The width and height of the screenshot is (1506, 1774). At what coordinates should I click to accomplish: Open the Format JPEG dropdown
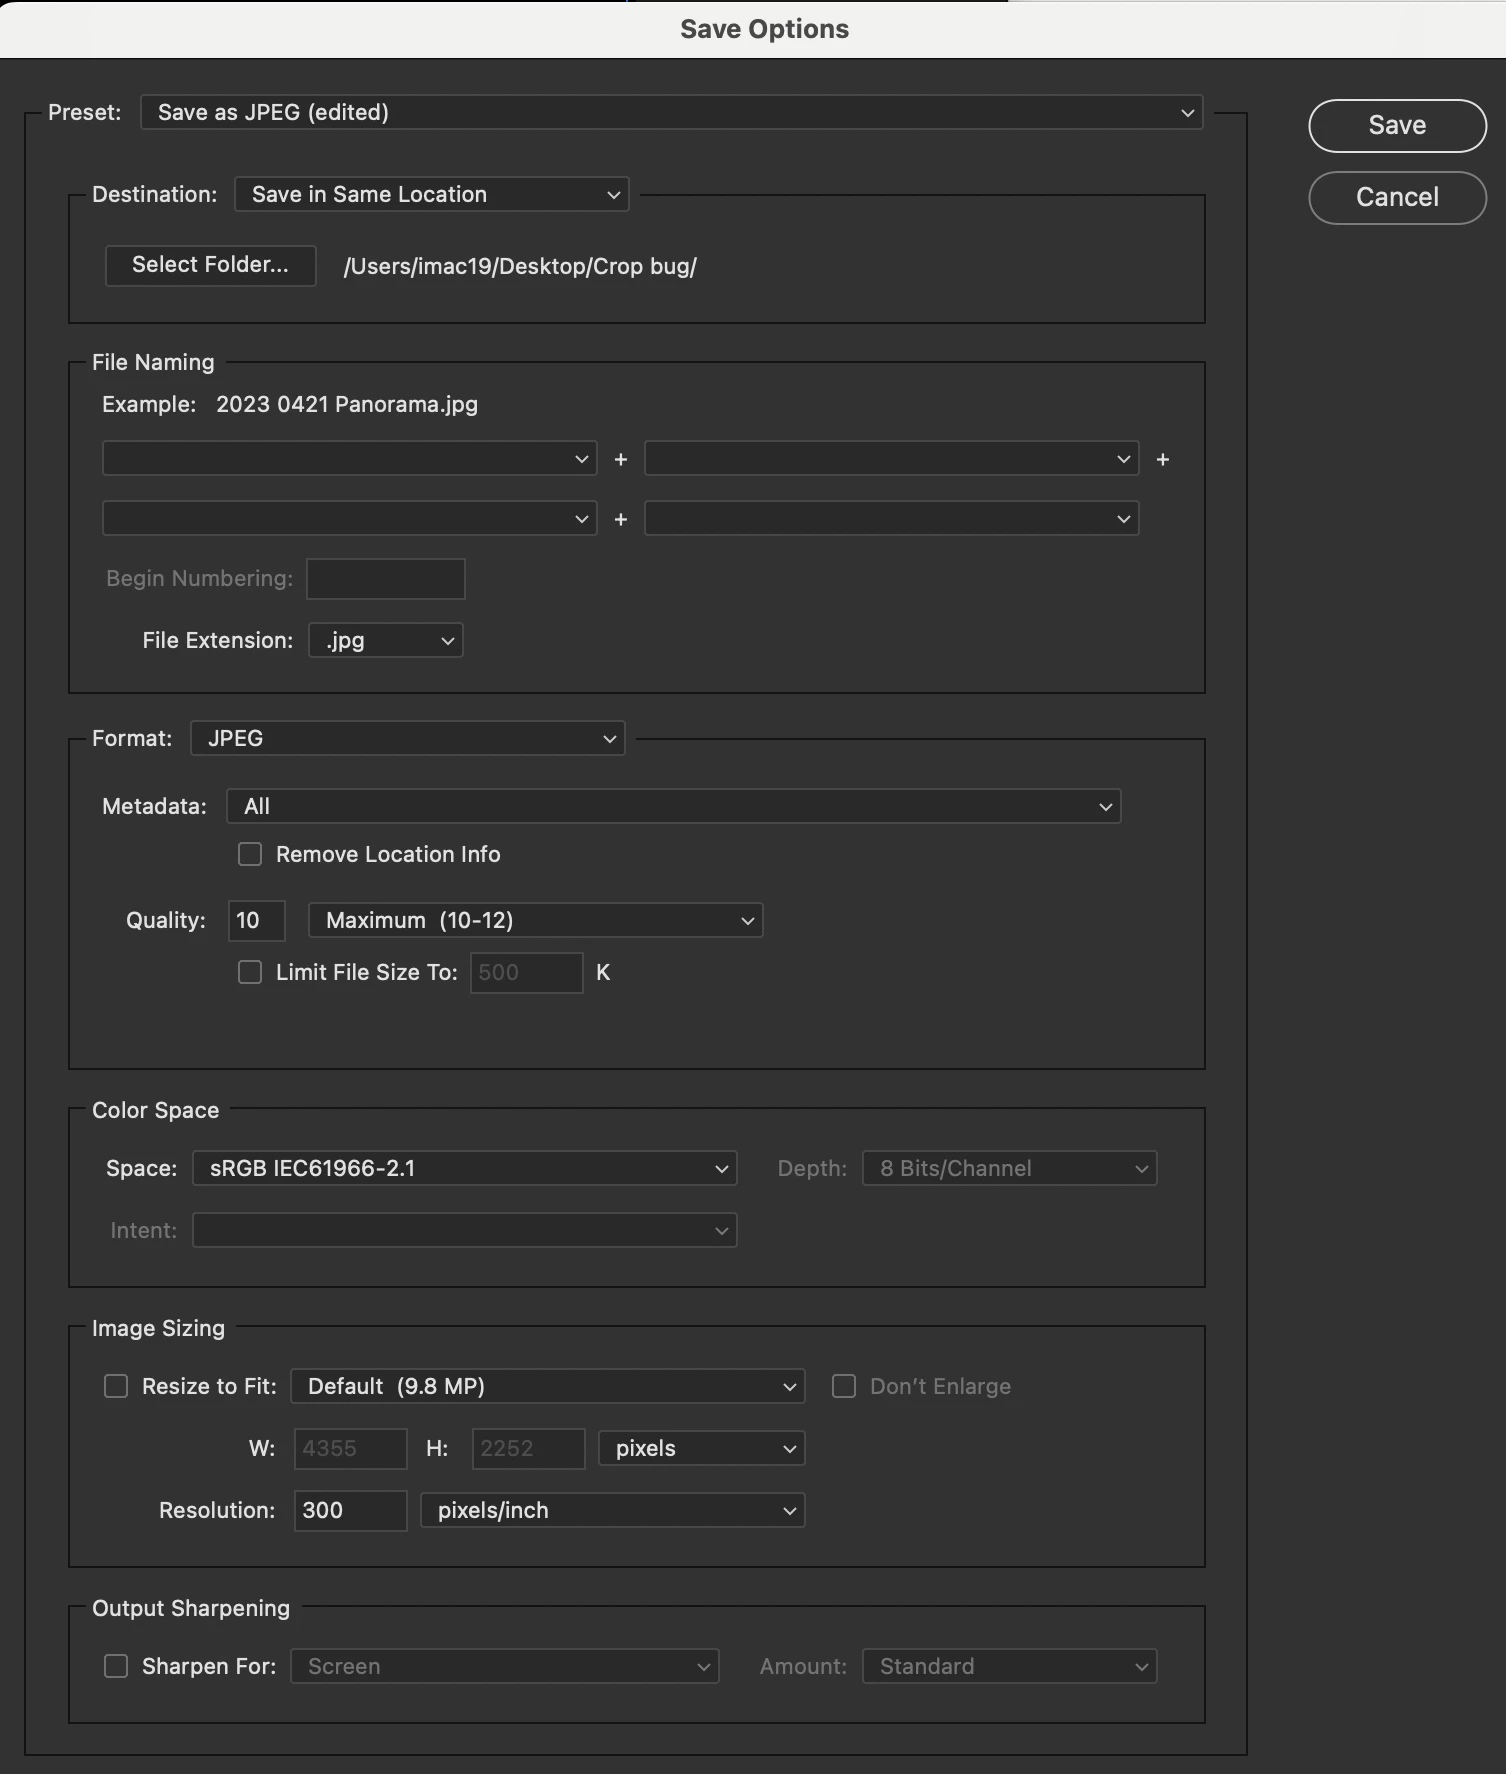click(407, 738)
